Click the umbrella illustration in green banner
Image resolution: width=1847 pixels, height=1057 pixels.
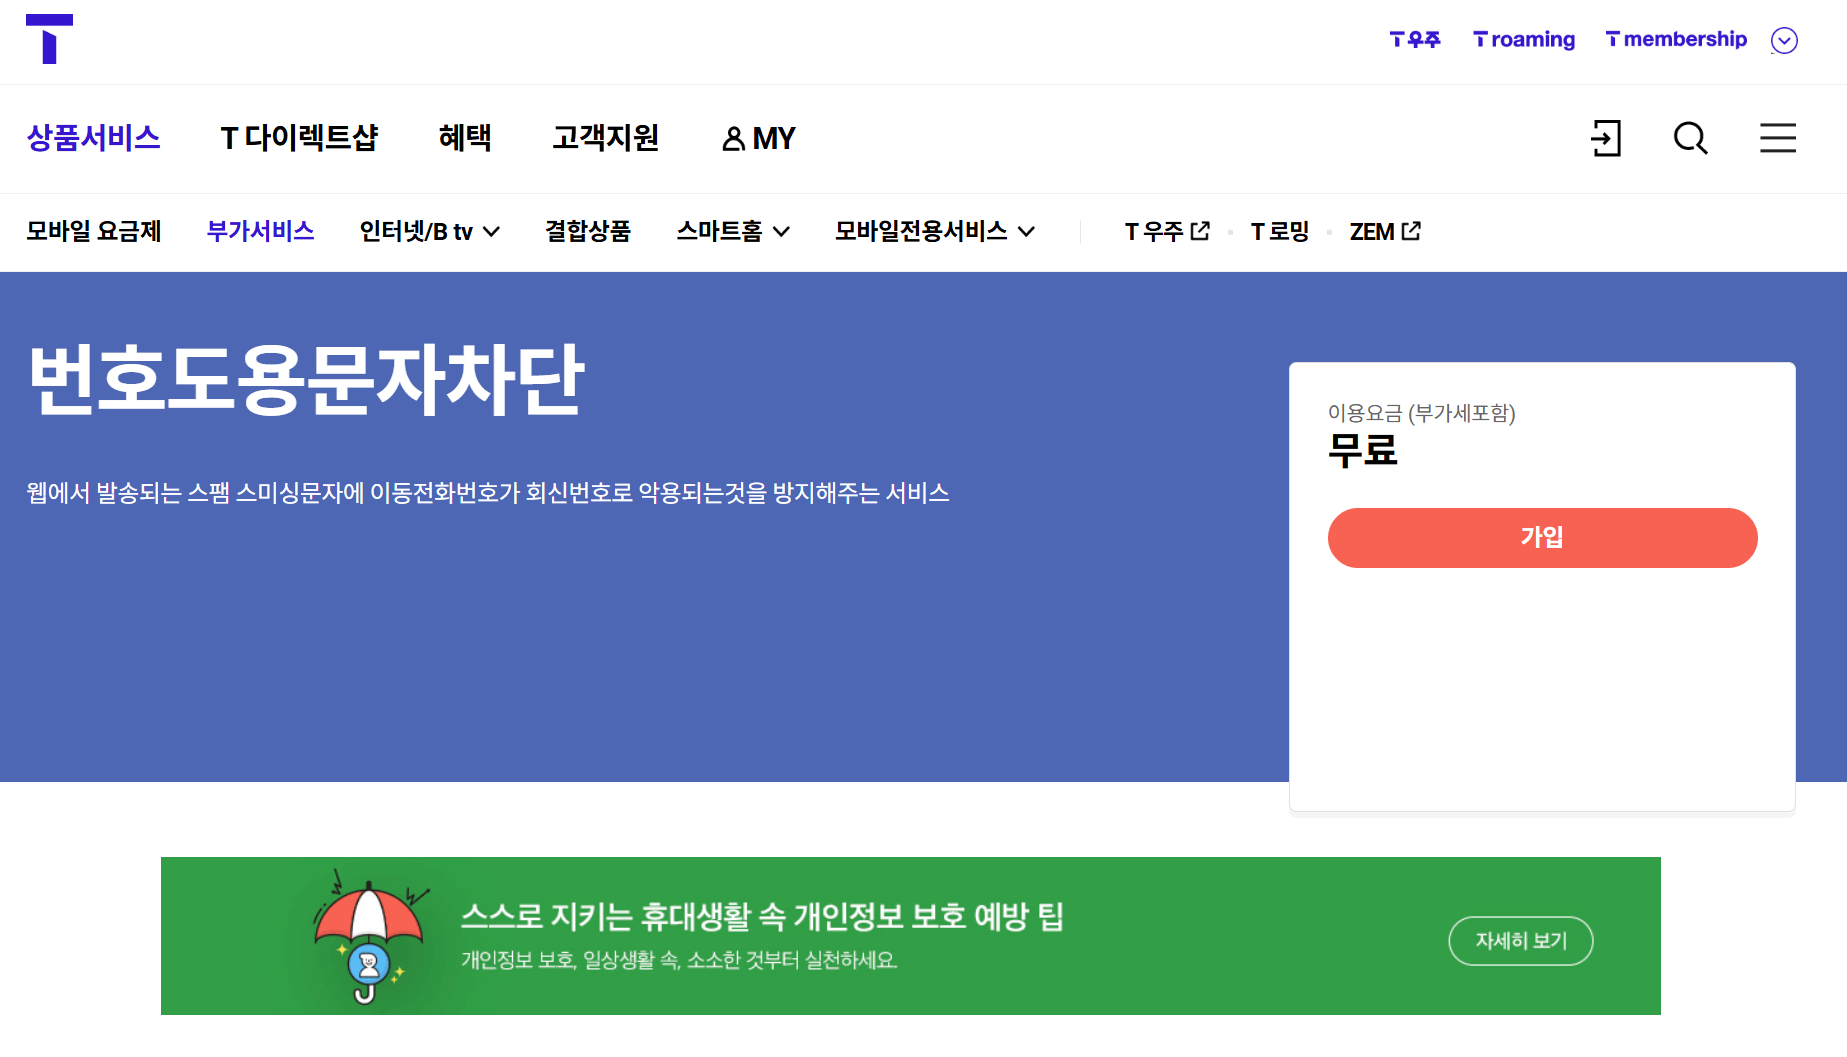tap(368, 935)
